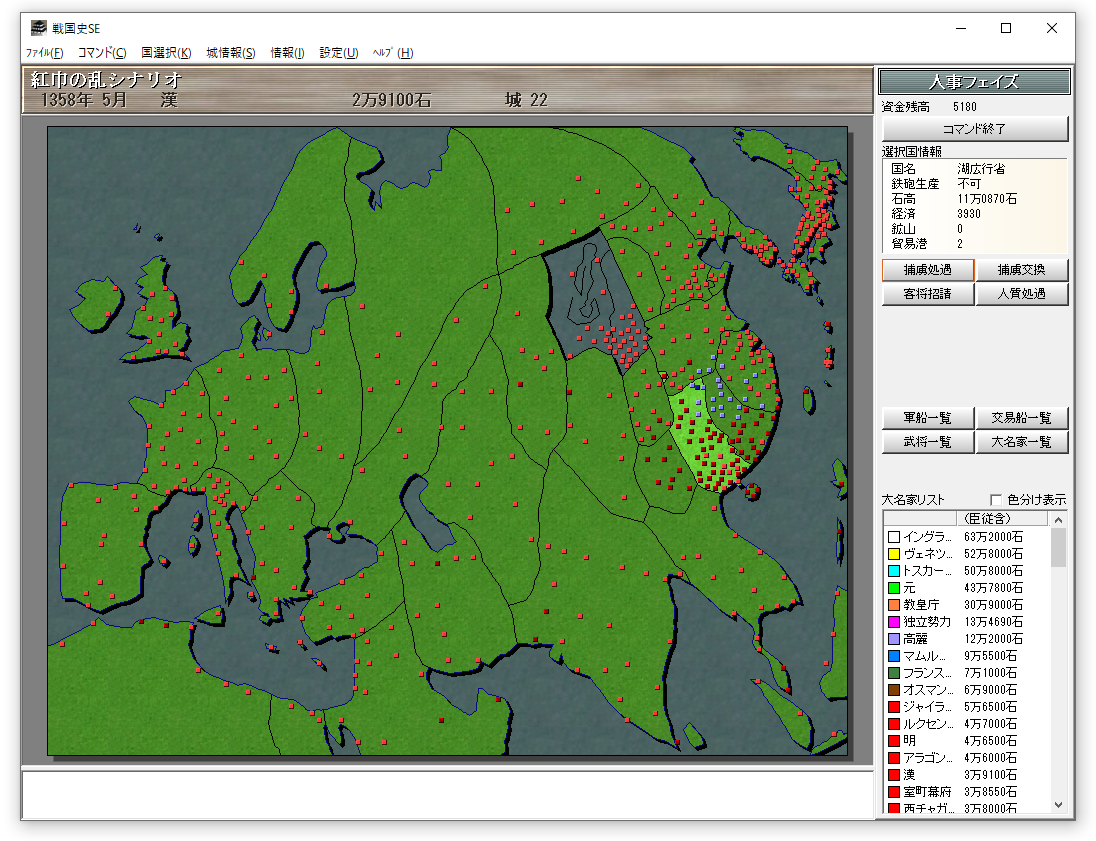This screenshot has width=1096, height=841.
Task: Click the 大名家一覧 button
Action: (x=1021, y=442)
